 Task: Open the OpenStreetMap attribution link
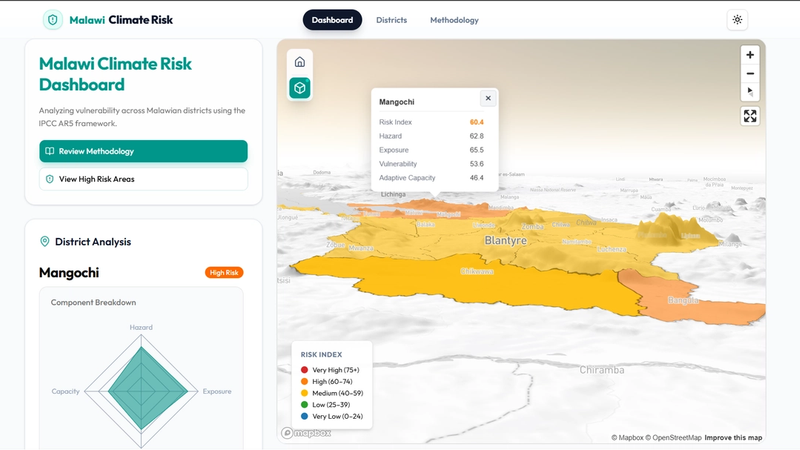[673, 438]
